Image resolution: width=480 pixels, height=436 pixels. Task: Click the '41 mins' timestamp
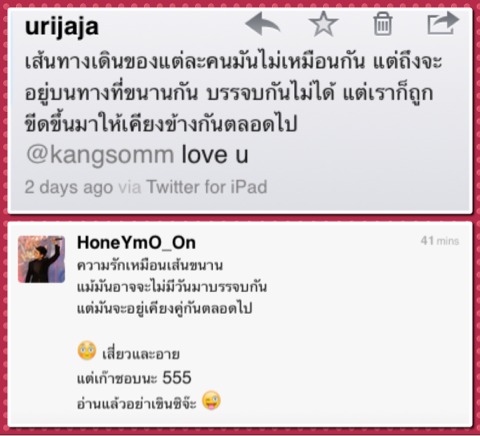(x=440, y=241)
